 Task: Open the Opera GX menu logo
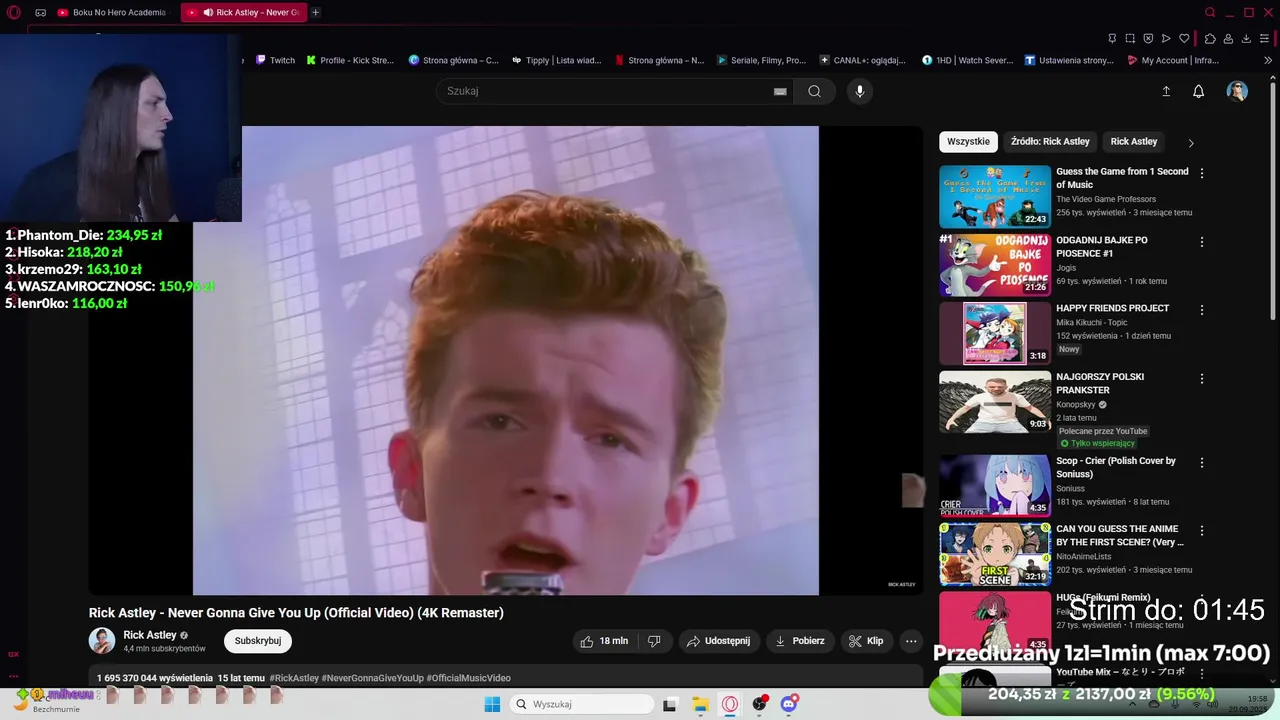(14, 12)
